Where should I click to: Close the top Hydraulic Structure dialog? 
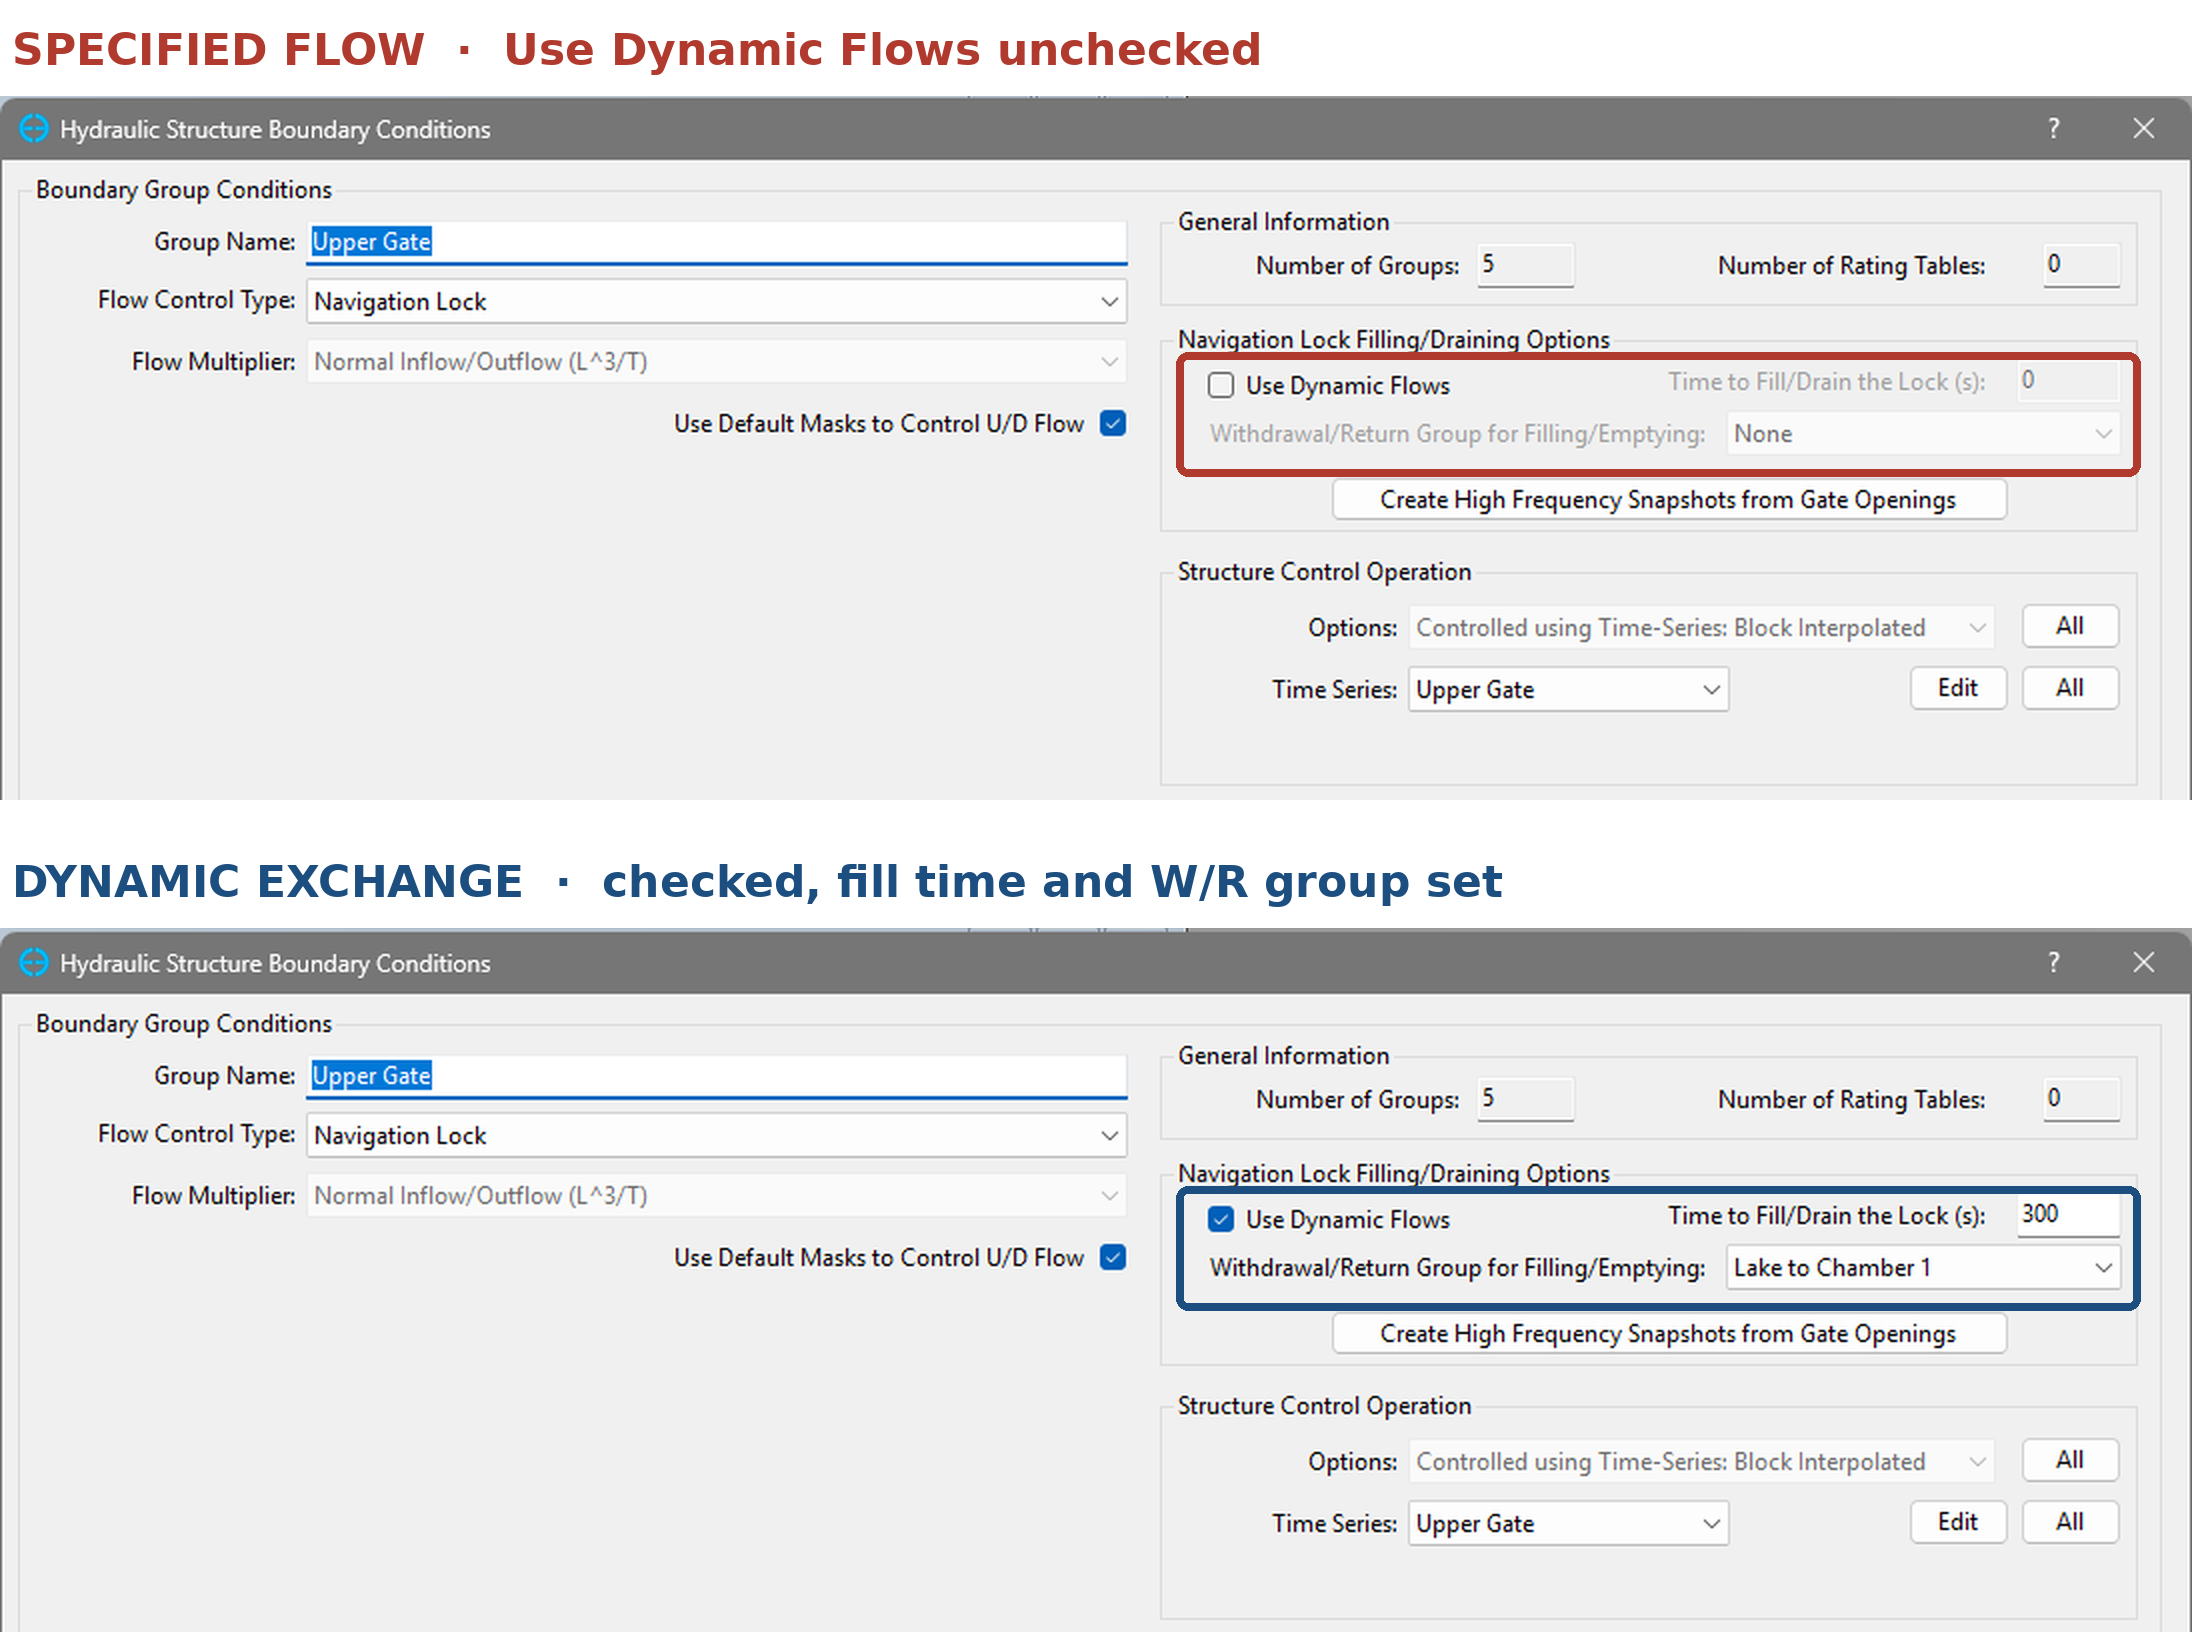[x=2143, y=129]
